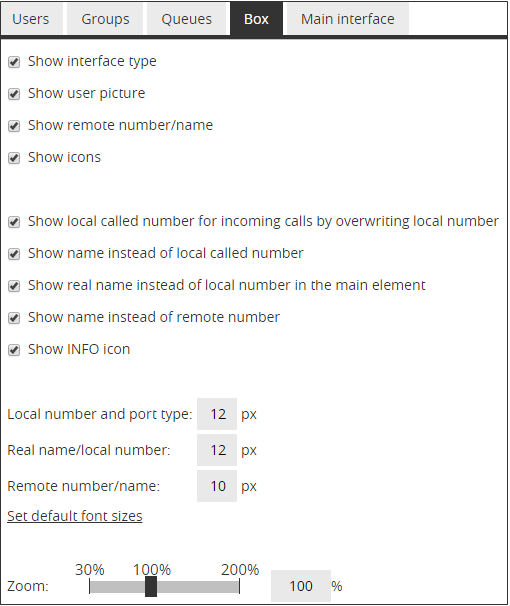Toggle Show real name in main element
This screenshot has height=606, width=510.
(x=14, y=286)
